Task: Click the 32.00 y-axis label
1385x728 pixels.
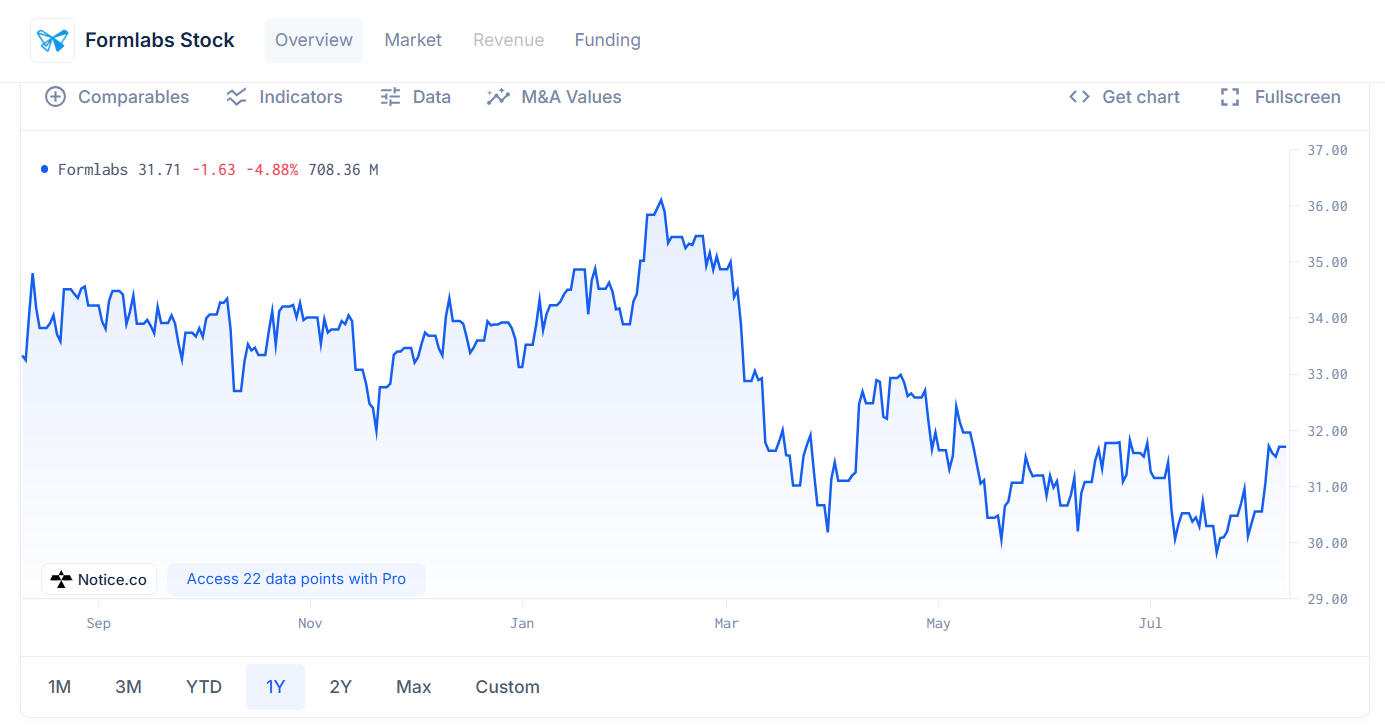Action: 1328,431
